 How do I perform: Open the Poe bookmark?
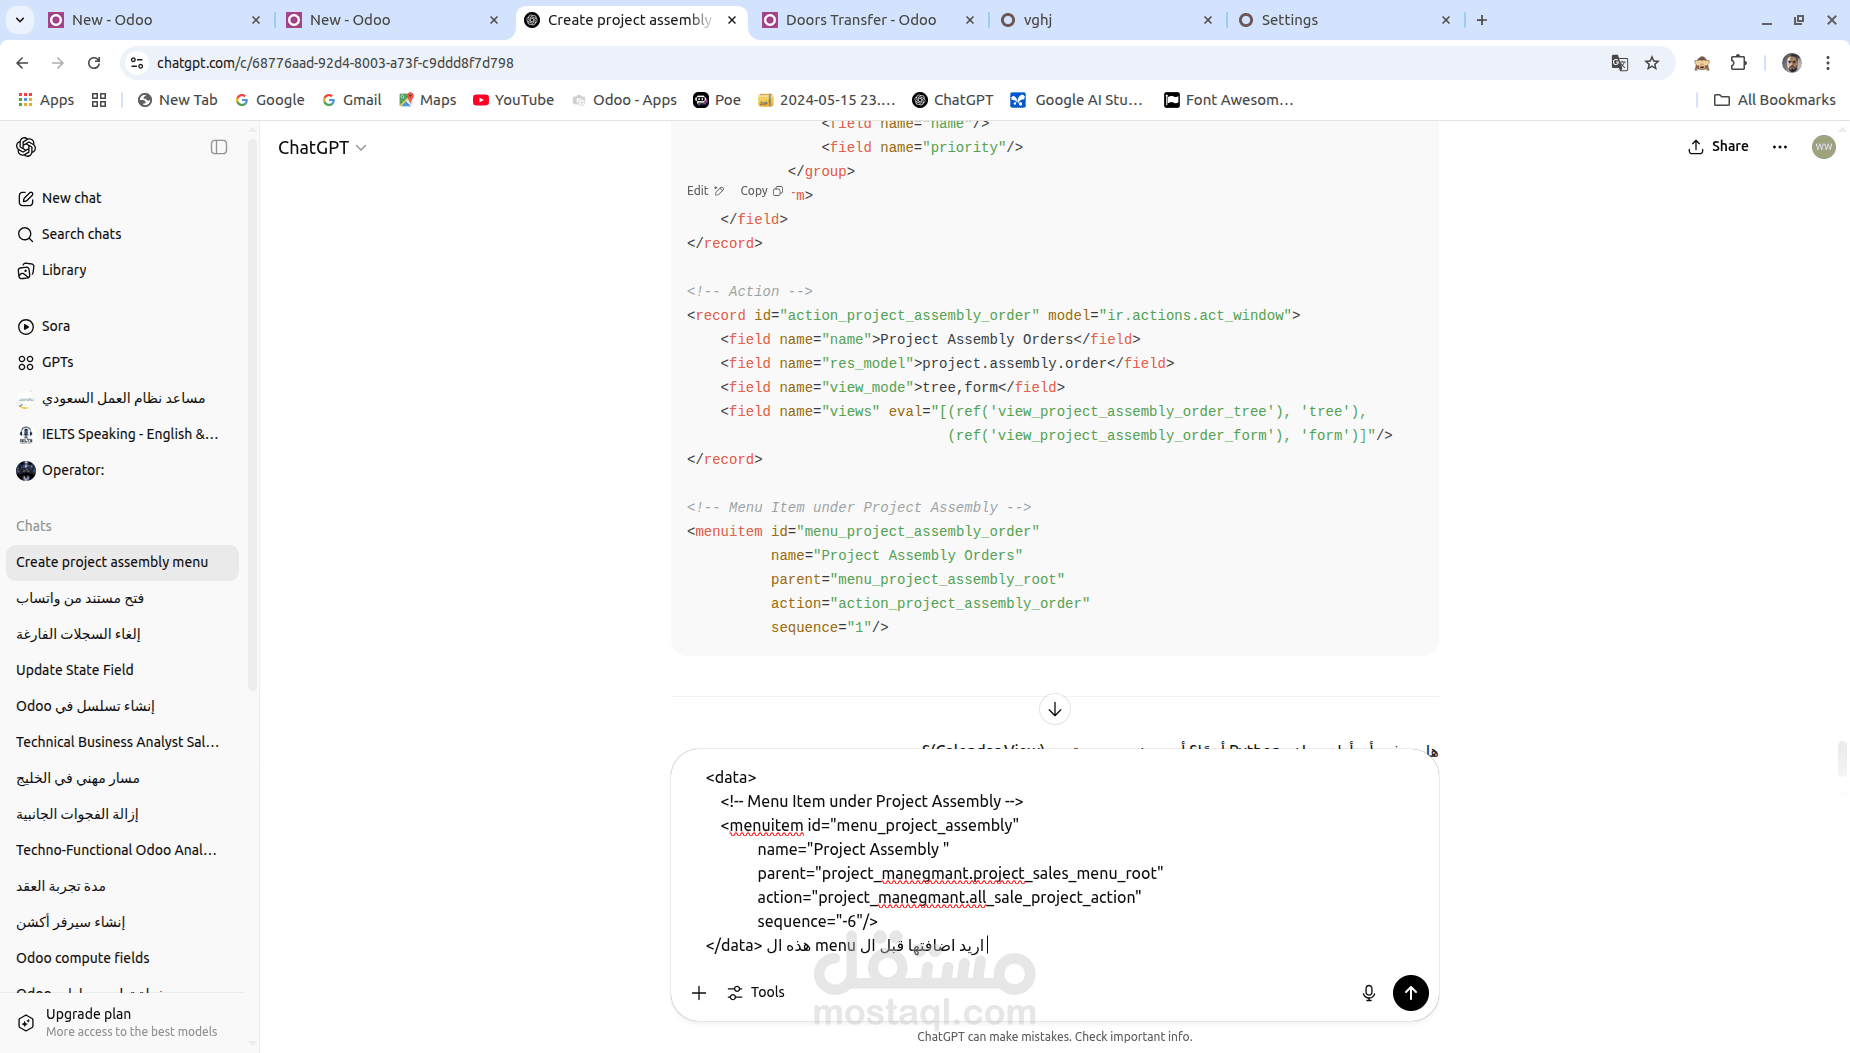pyautogui.click(x=717, y=100)
